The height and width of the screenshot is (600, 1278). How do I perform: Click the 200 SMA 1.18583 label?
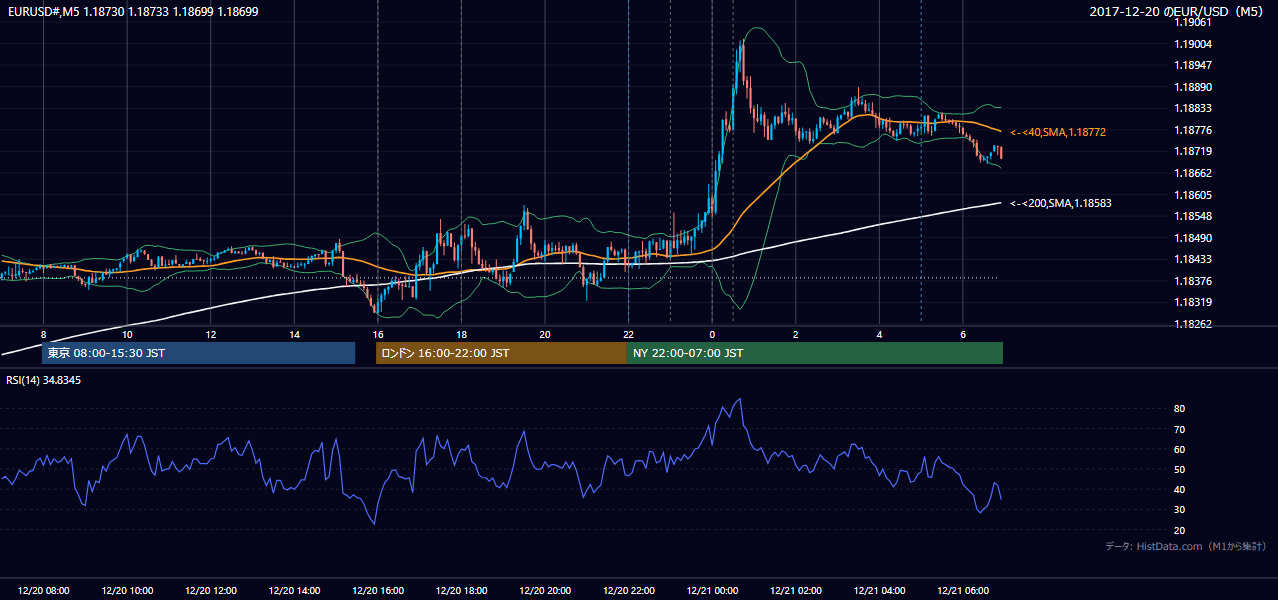point(1060,203)
